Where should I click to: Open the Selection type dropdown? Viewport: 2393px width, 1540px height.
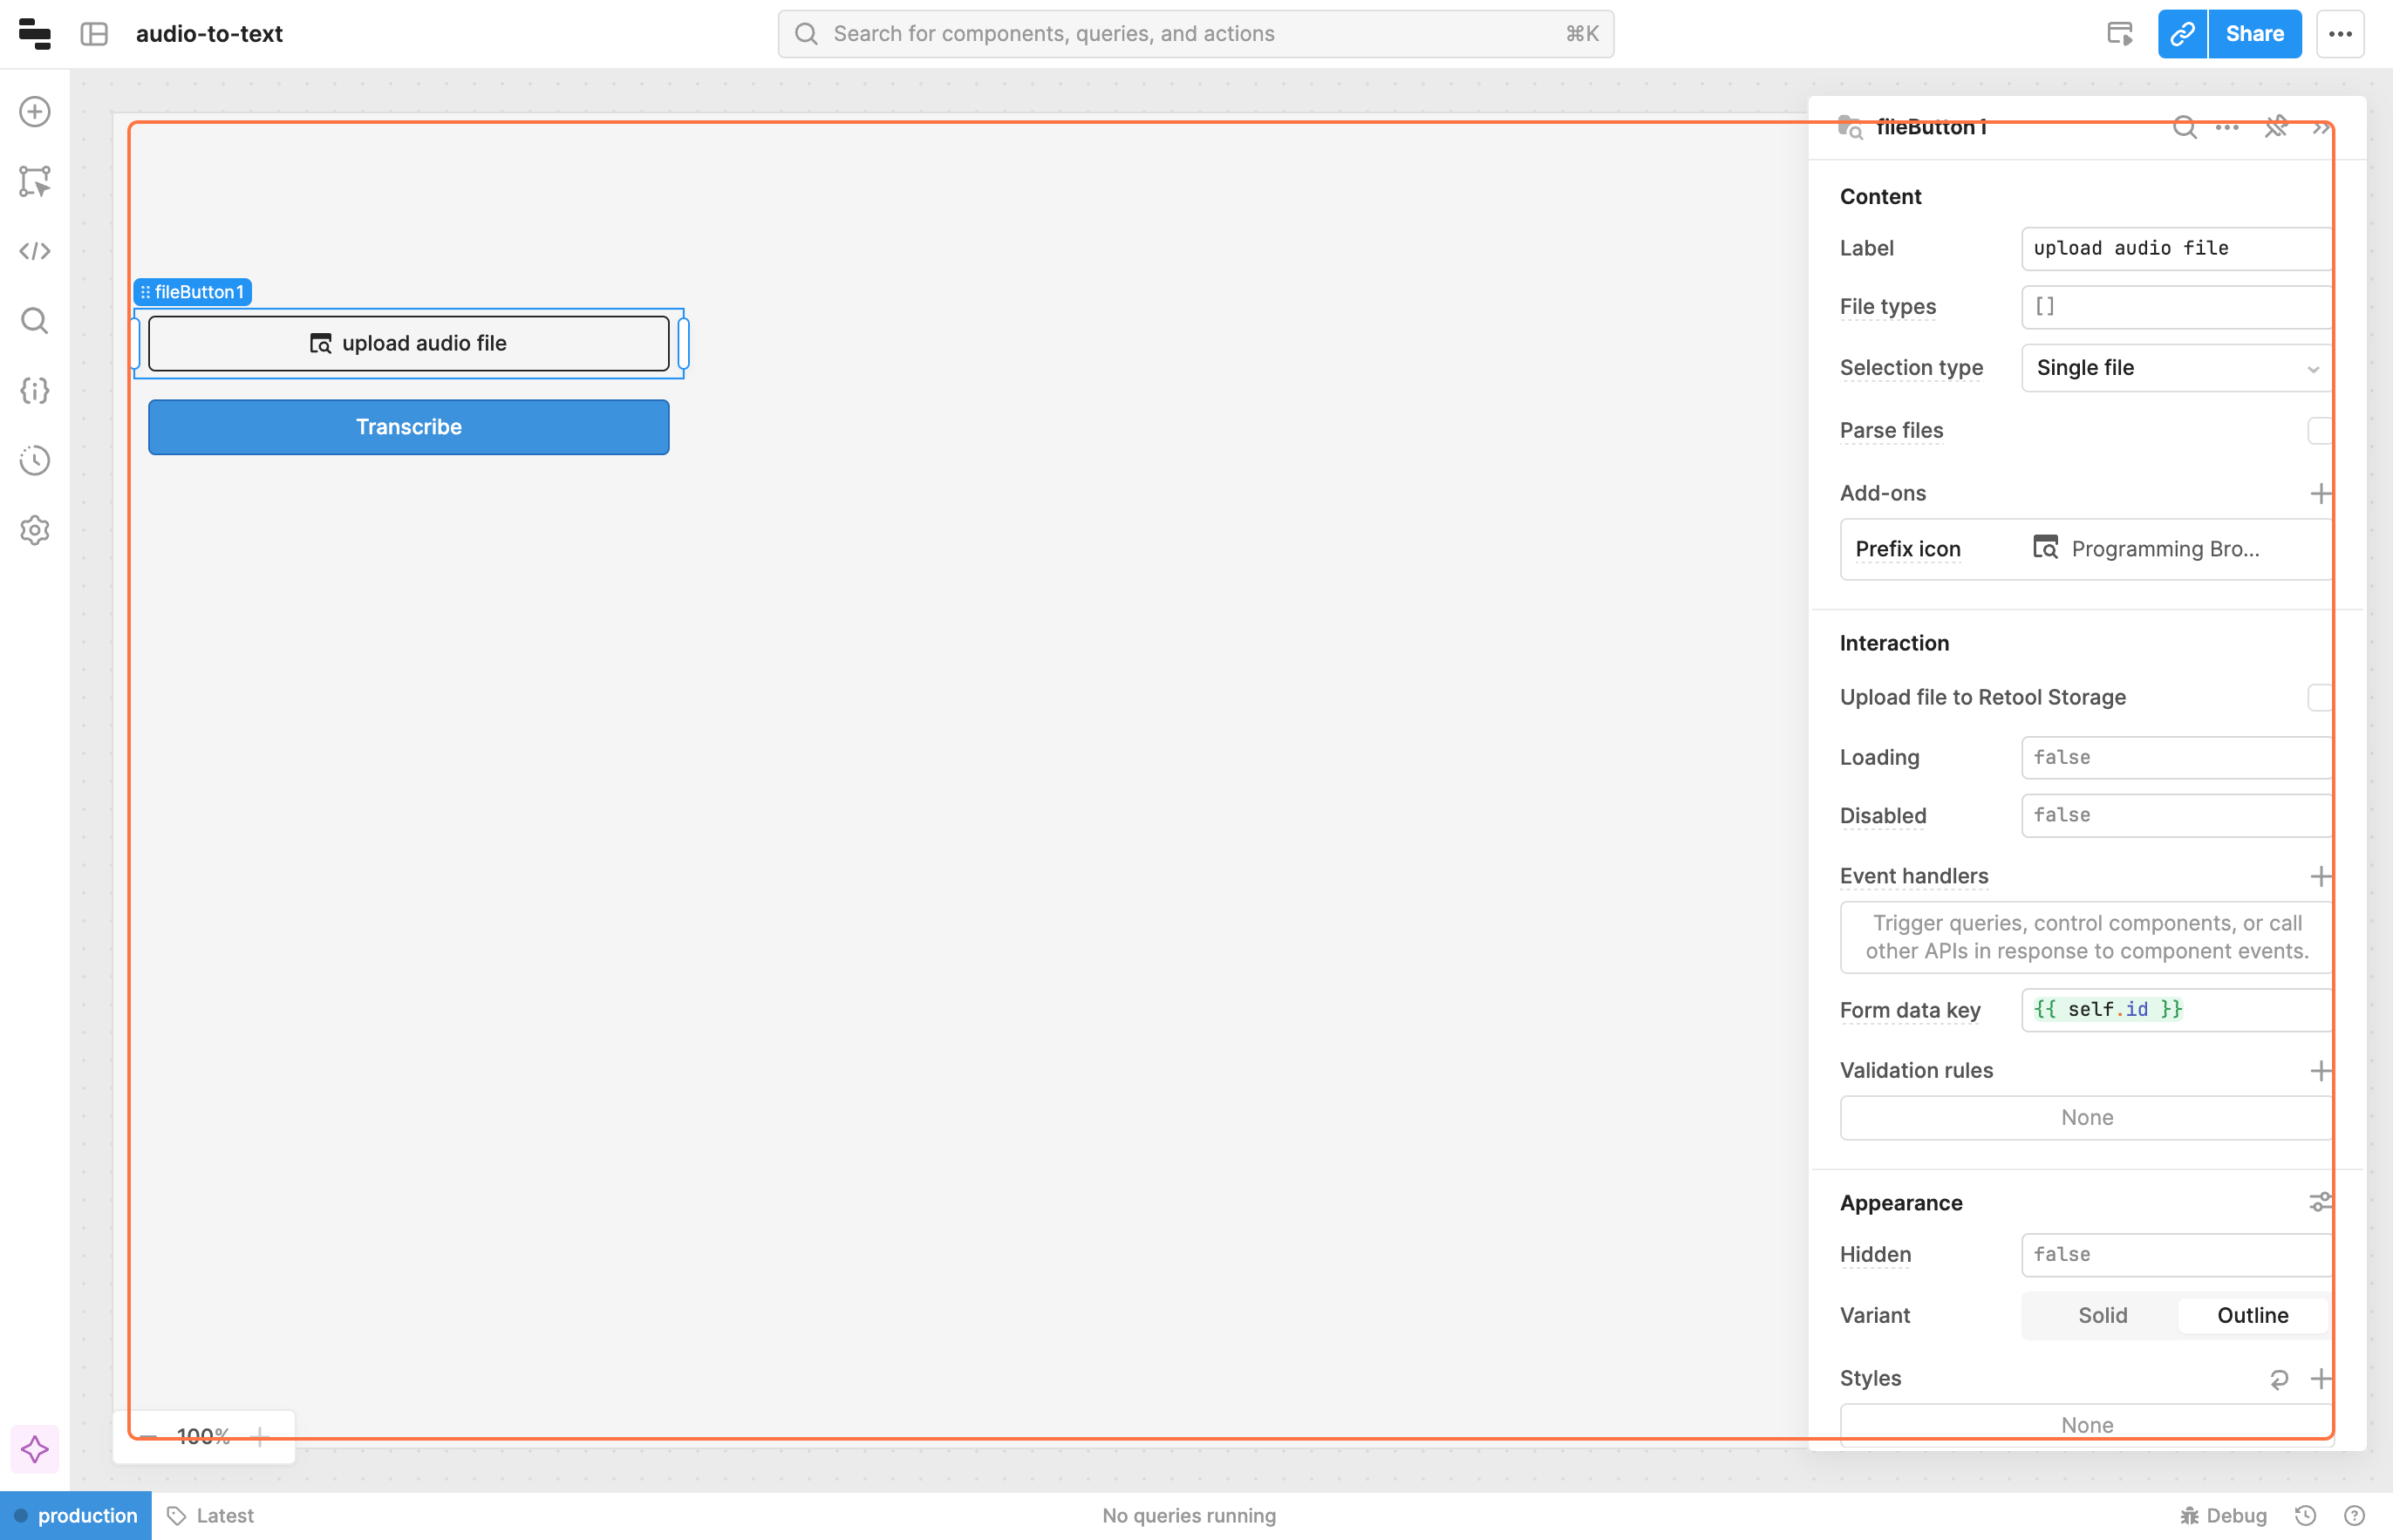tap(2177, 368)
